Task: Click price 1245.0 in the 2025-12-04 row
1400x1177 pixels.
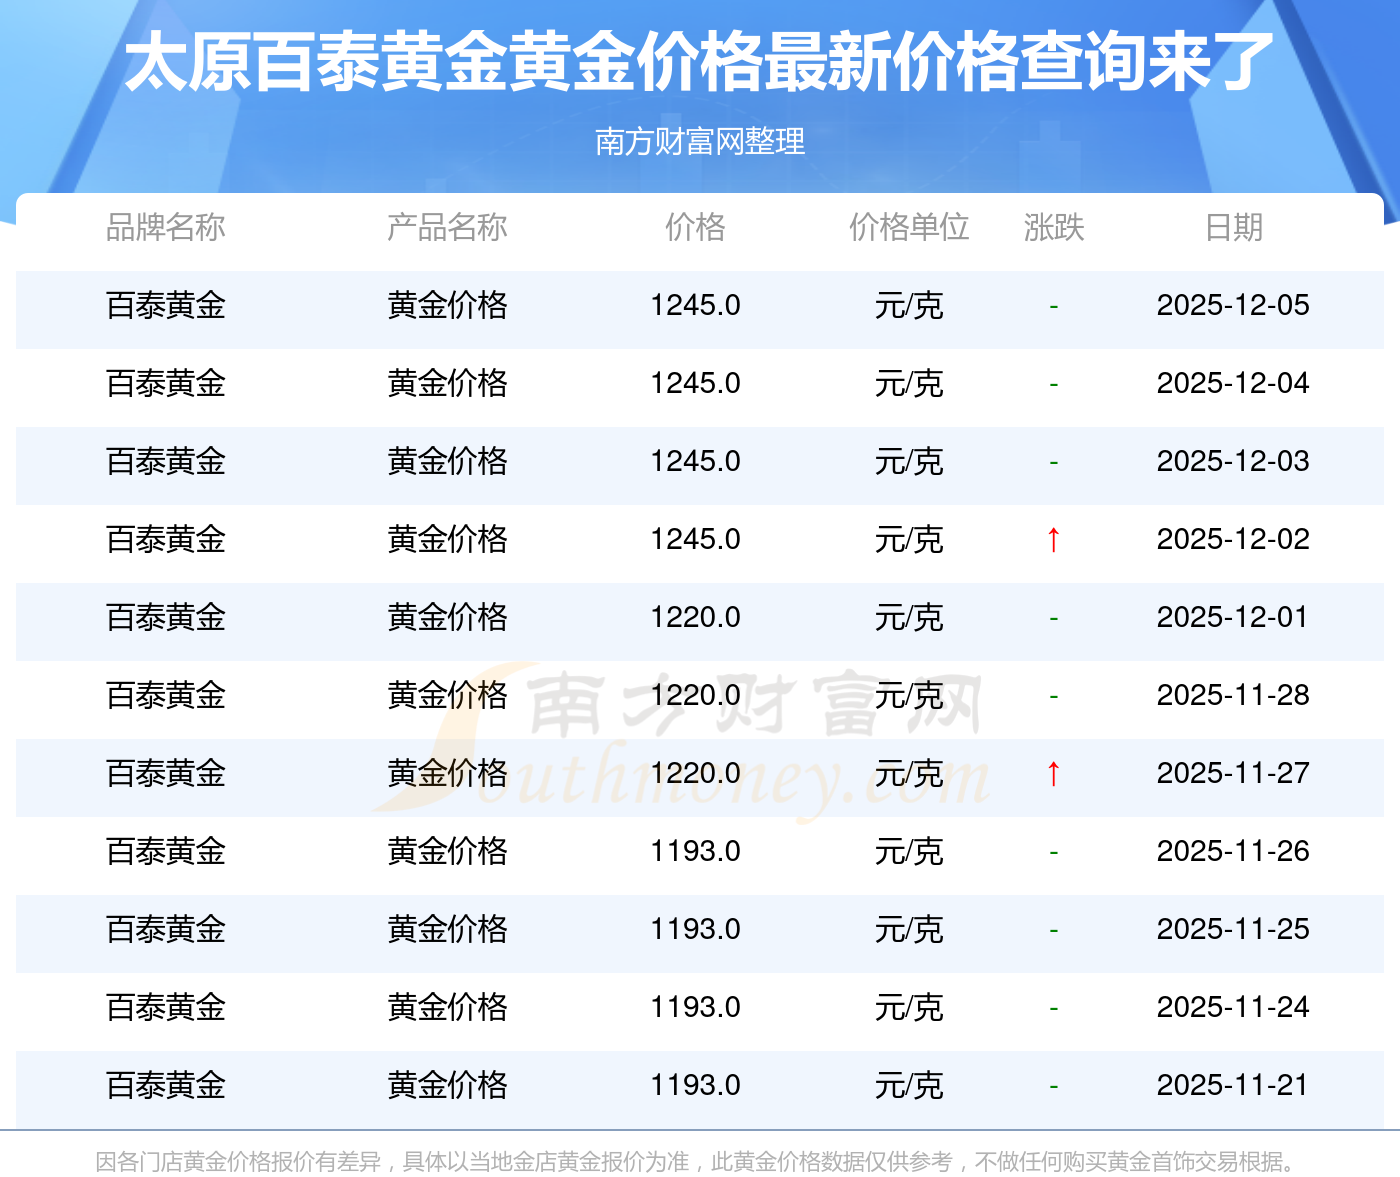Action: pyautogui.click(x=695, y=384)
